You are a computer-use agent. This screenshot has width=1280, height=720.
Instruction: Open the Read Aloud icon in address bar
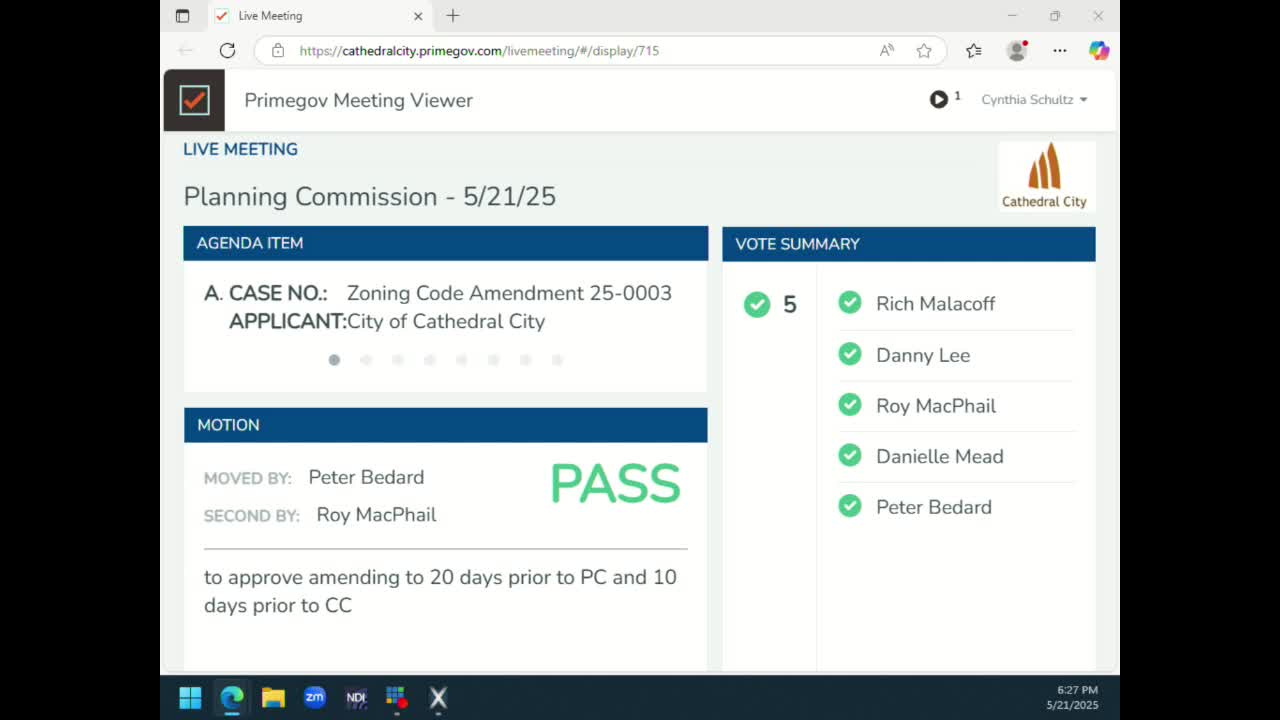887,50
